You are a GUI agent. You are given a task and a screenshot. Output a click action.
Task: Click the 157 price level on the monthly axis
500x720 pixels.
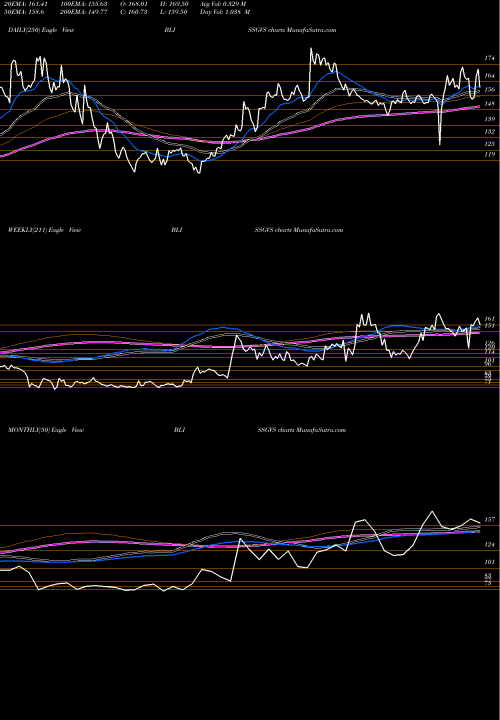pos(489,520)
